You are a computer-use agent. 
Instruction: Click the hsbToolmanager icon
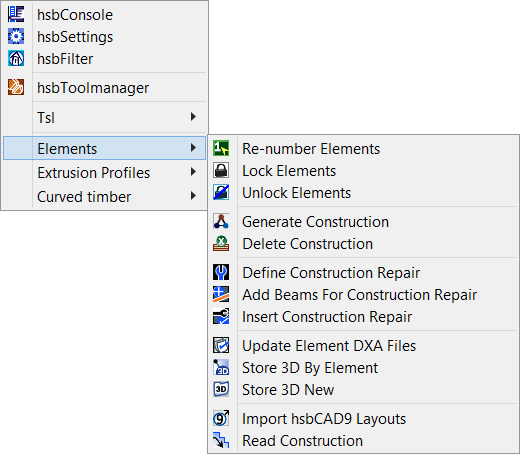pos(16,87)
